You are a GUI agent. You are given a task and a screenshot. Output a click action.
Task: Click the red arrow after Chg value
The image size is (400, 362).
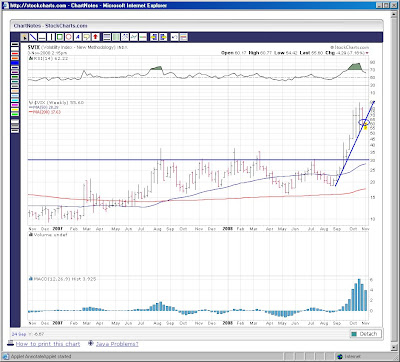(367, 53)
